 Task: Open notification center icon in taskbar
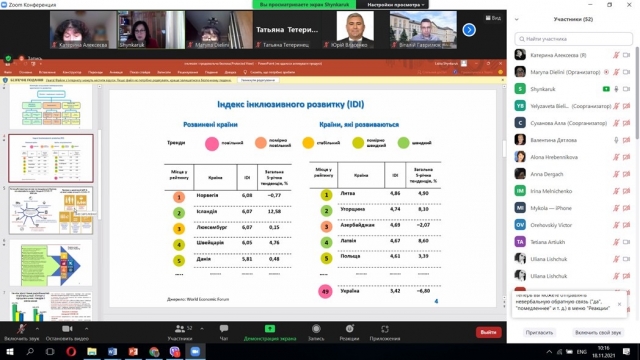pyautogui.click(x=627, y=351)
